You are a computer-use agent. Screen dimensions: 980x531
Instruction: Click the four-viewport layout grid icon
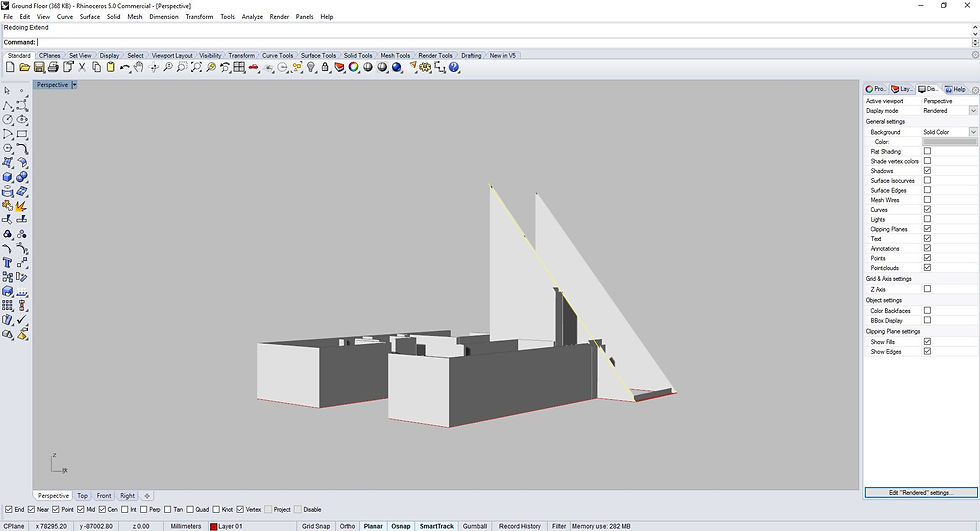(239, 67)
